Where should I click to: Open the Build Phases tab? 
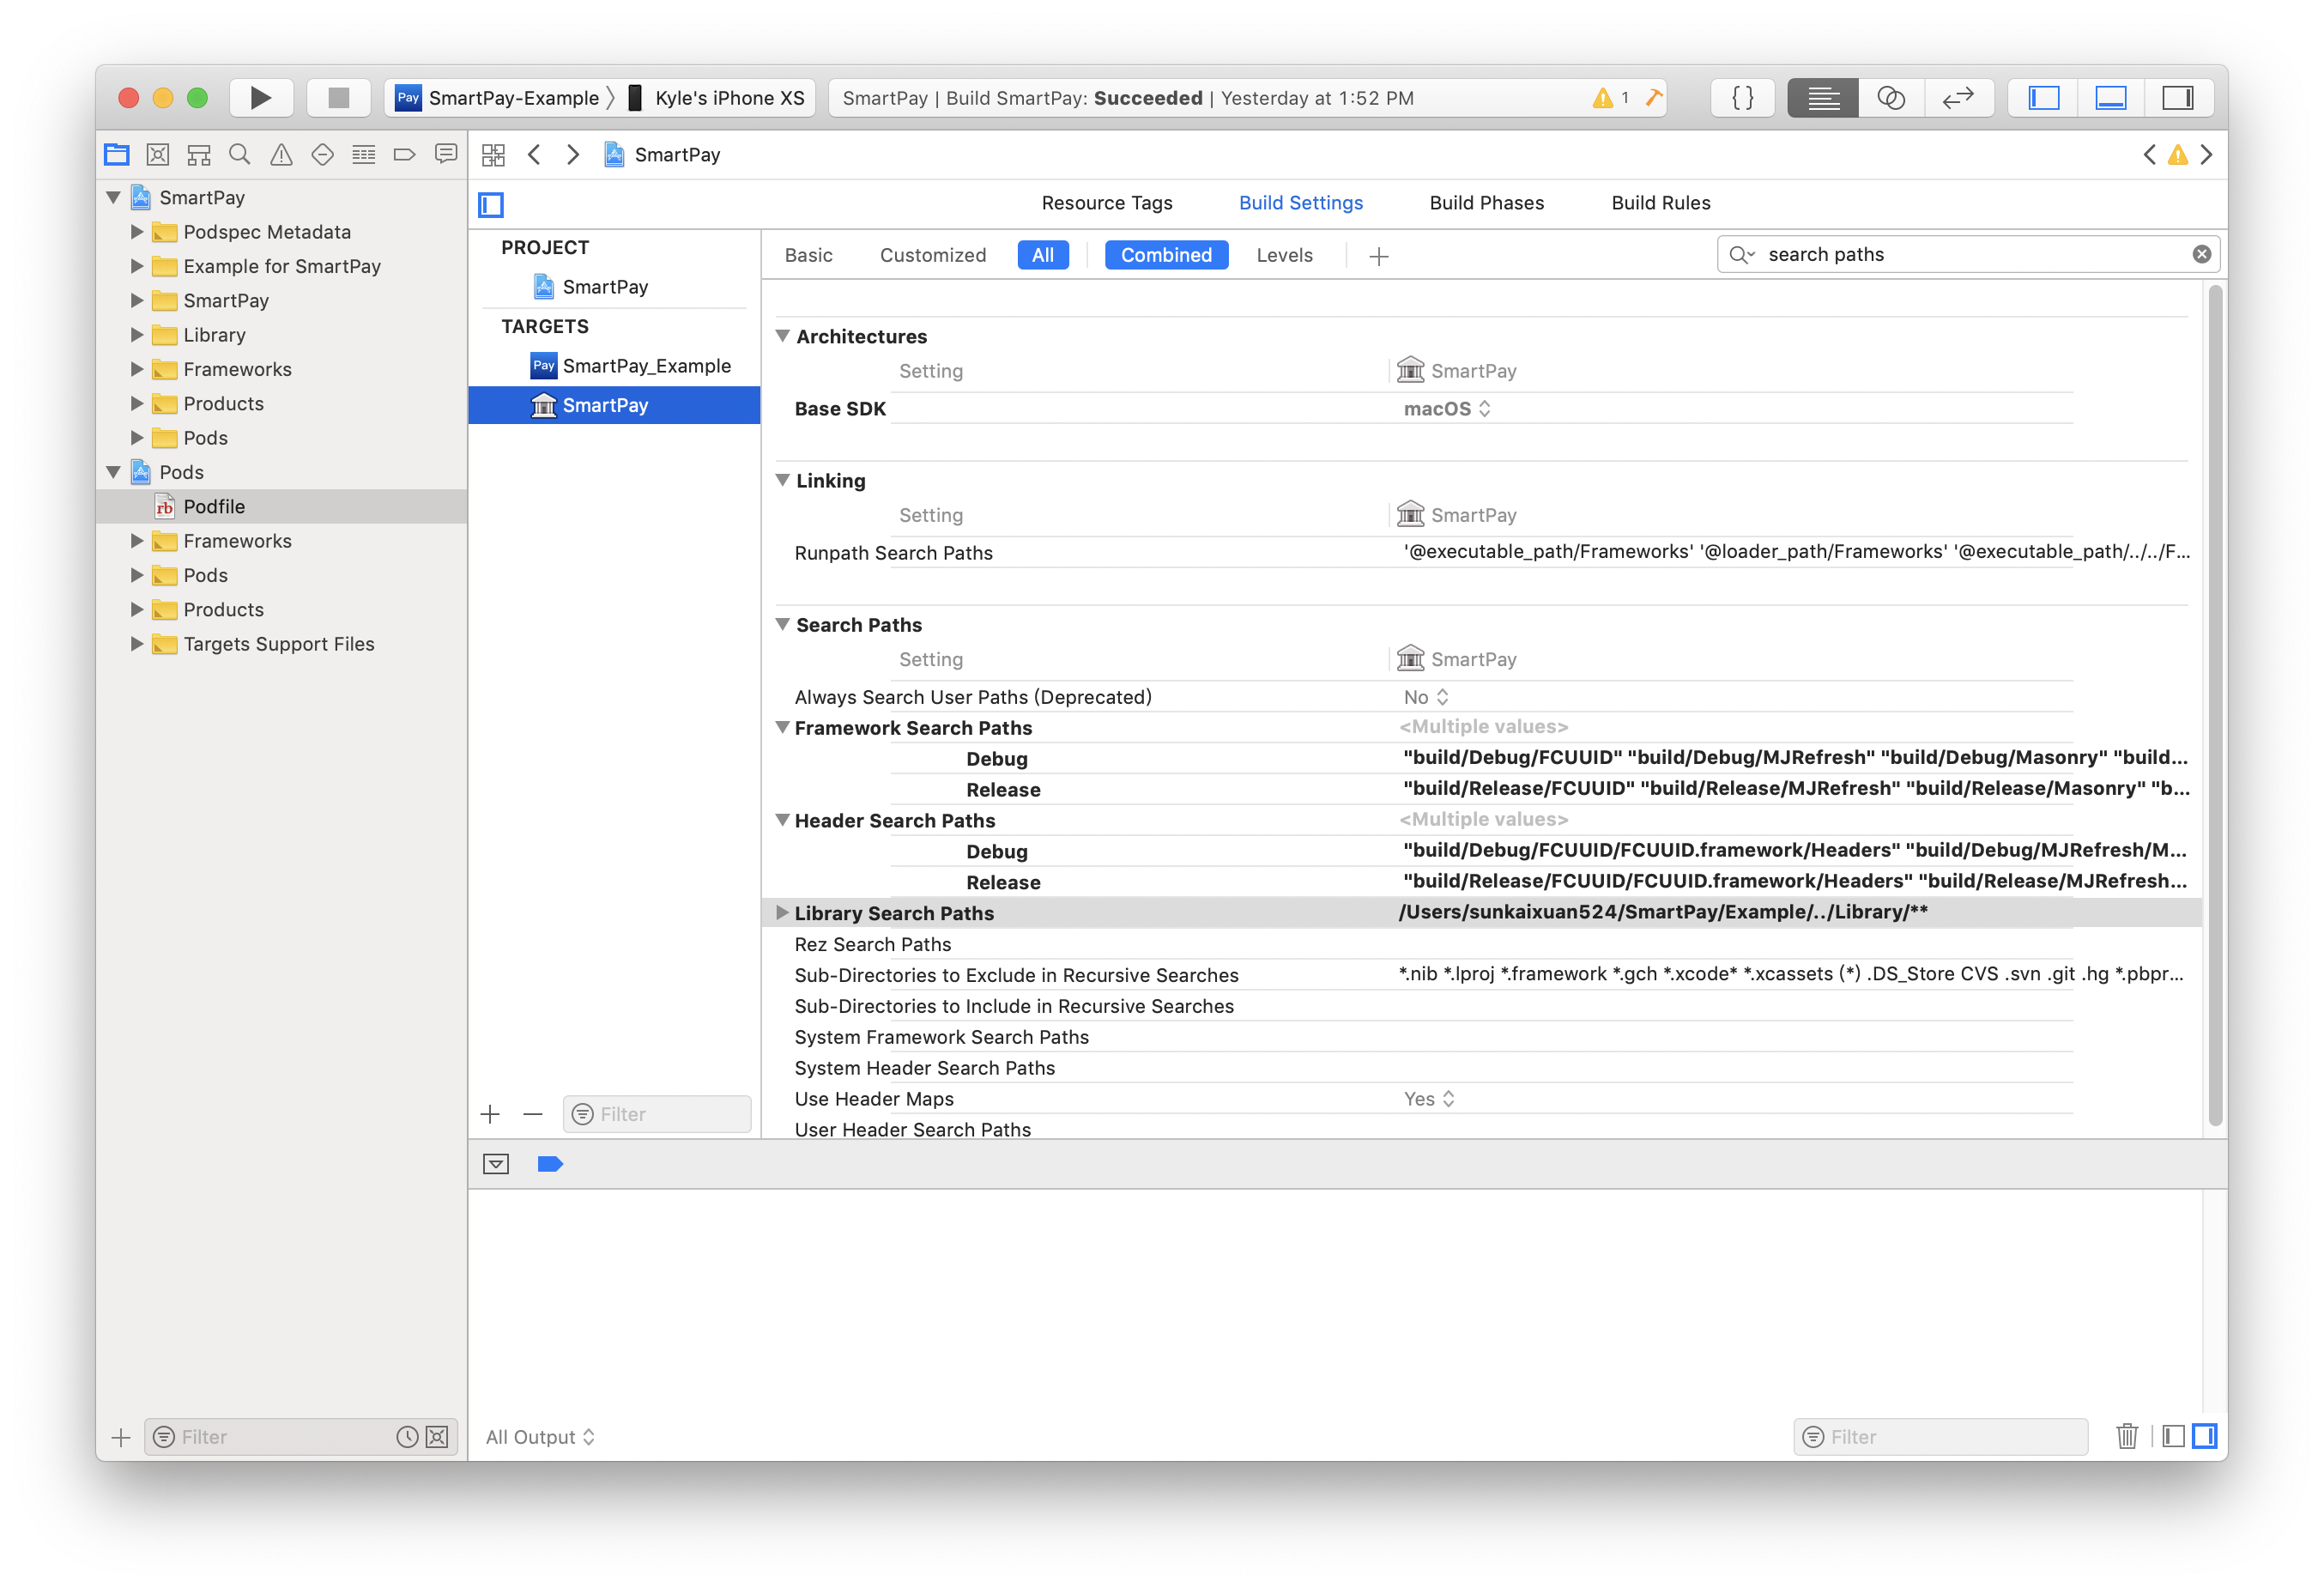tap(1487, 203)
